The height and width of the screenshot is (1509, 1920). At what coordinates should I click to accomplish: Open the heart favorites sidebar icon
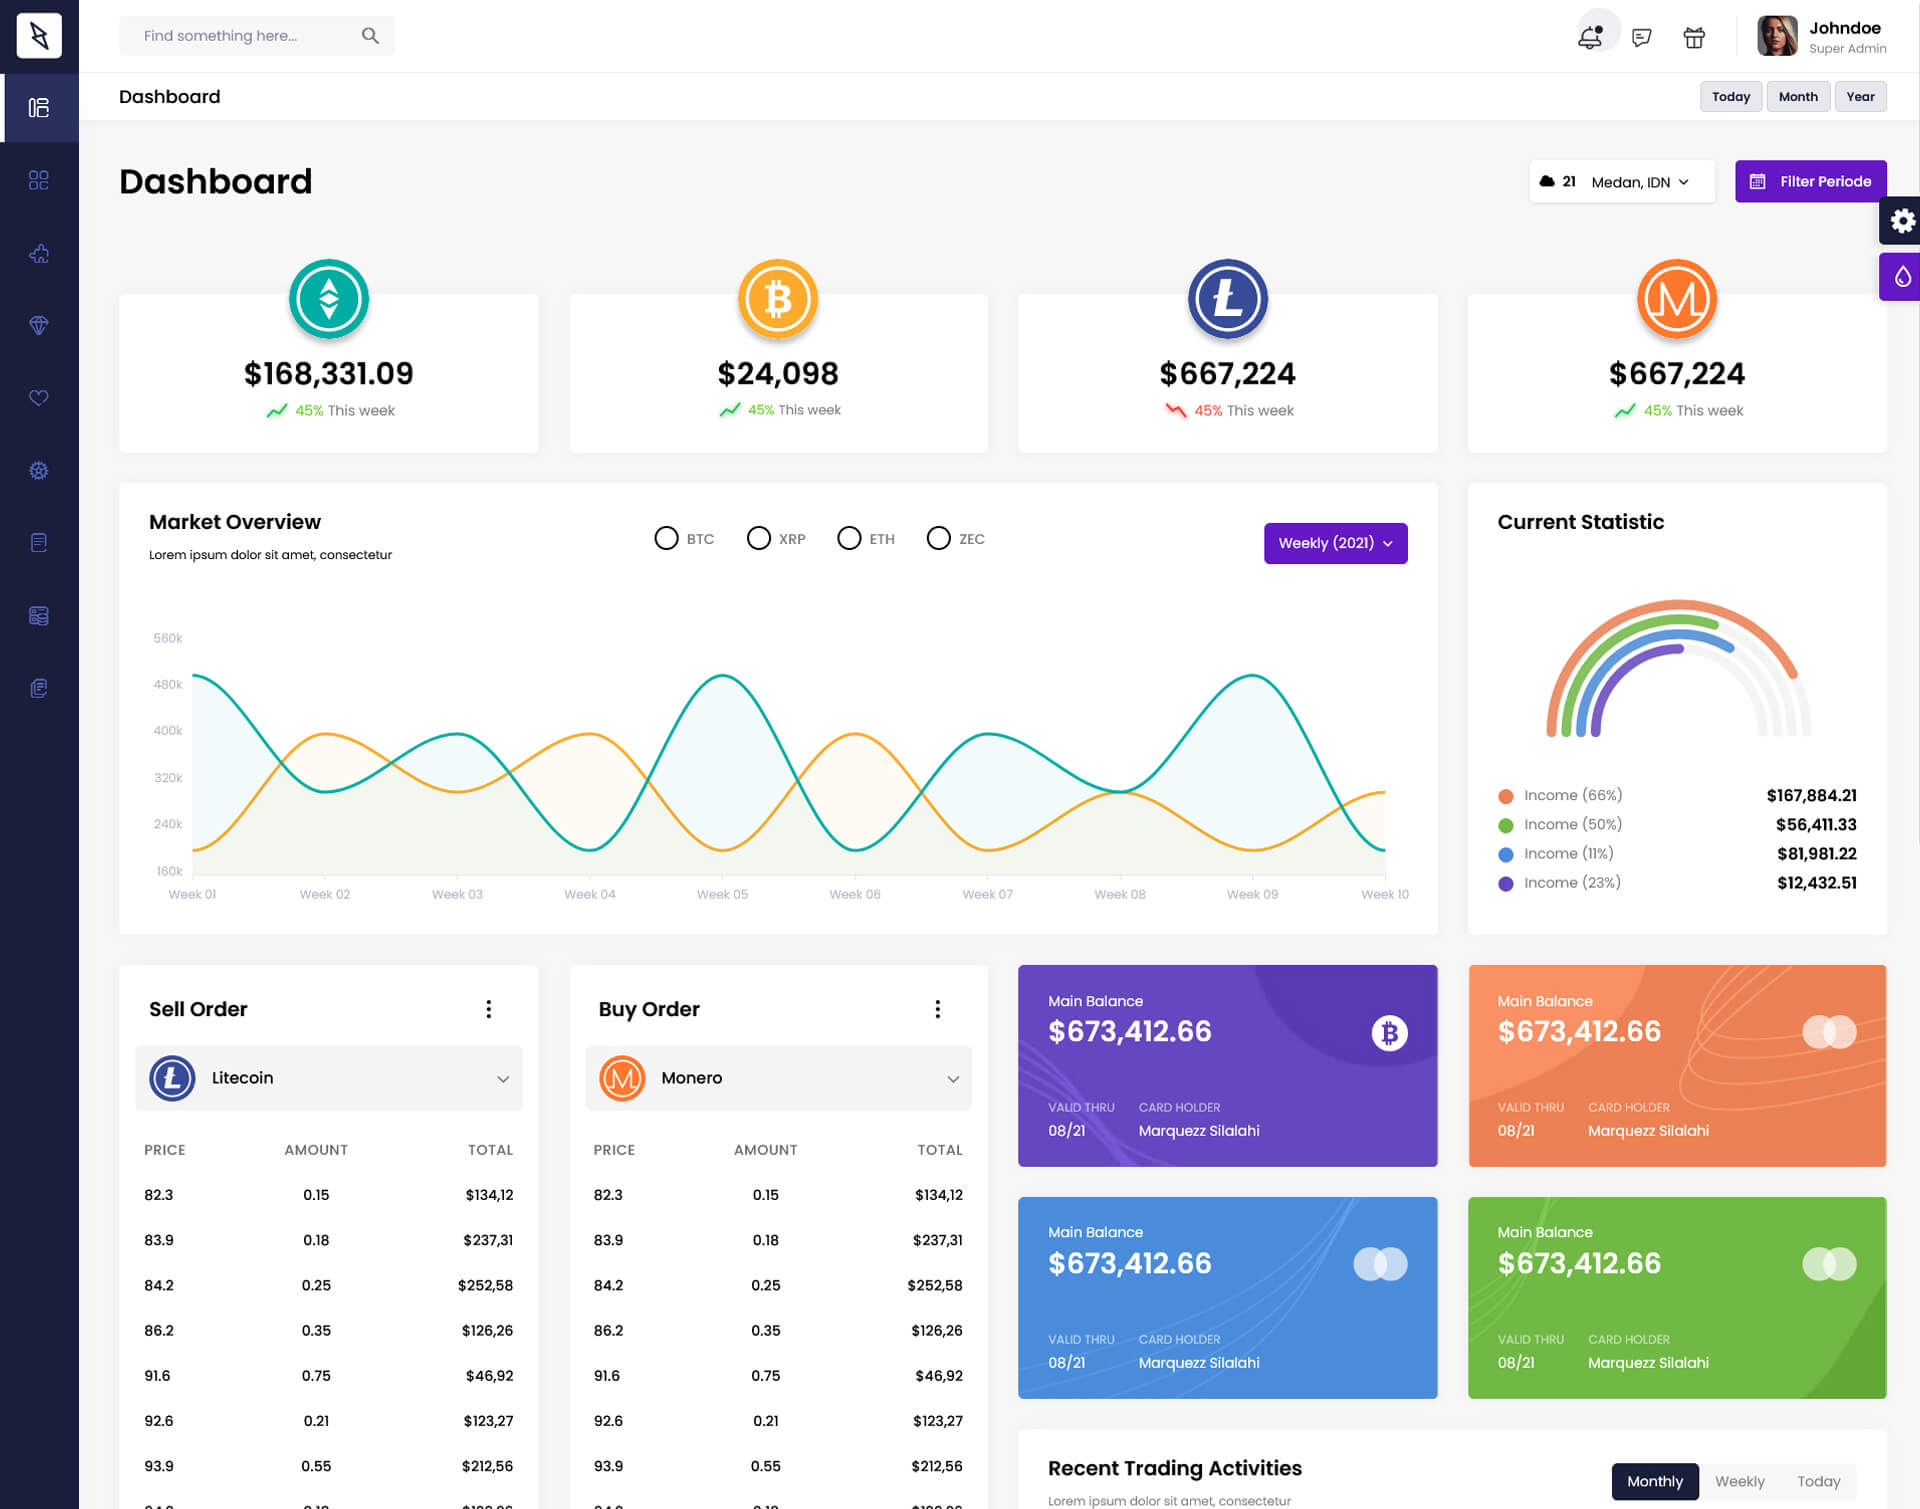39,398
